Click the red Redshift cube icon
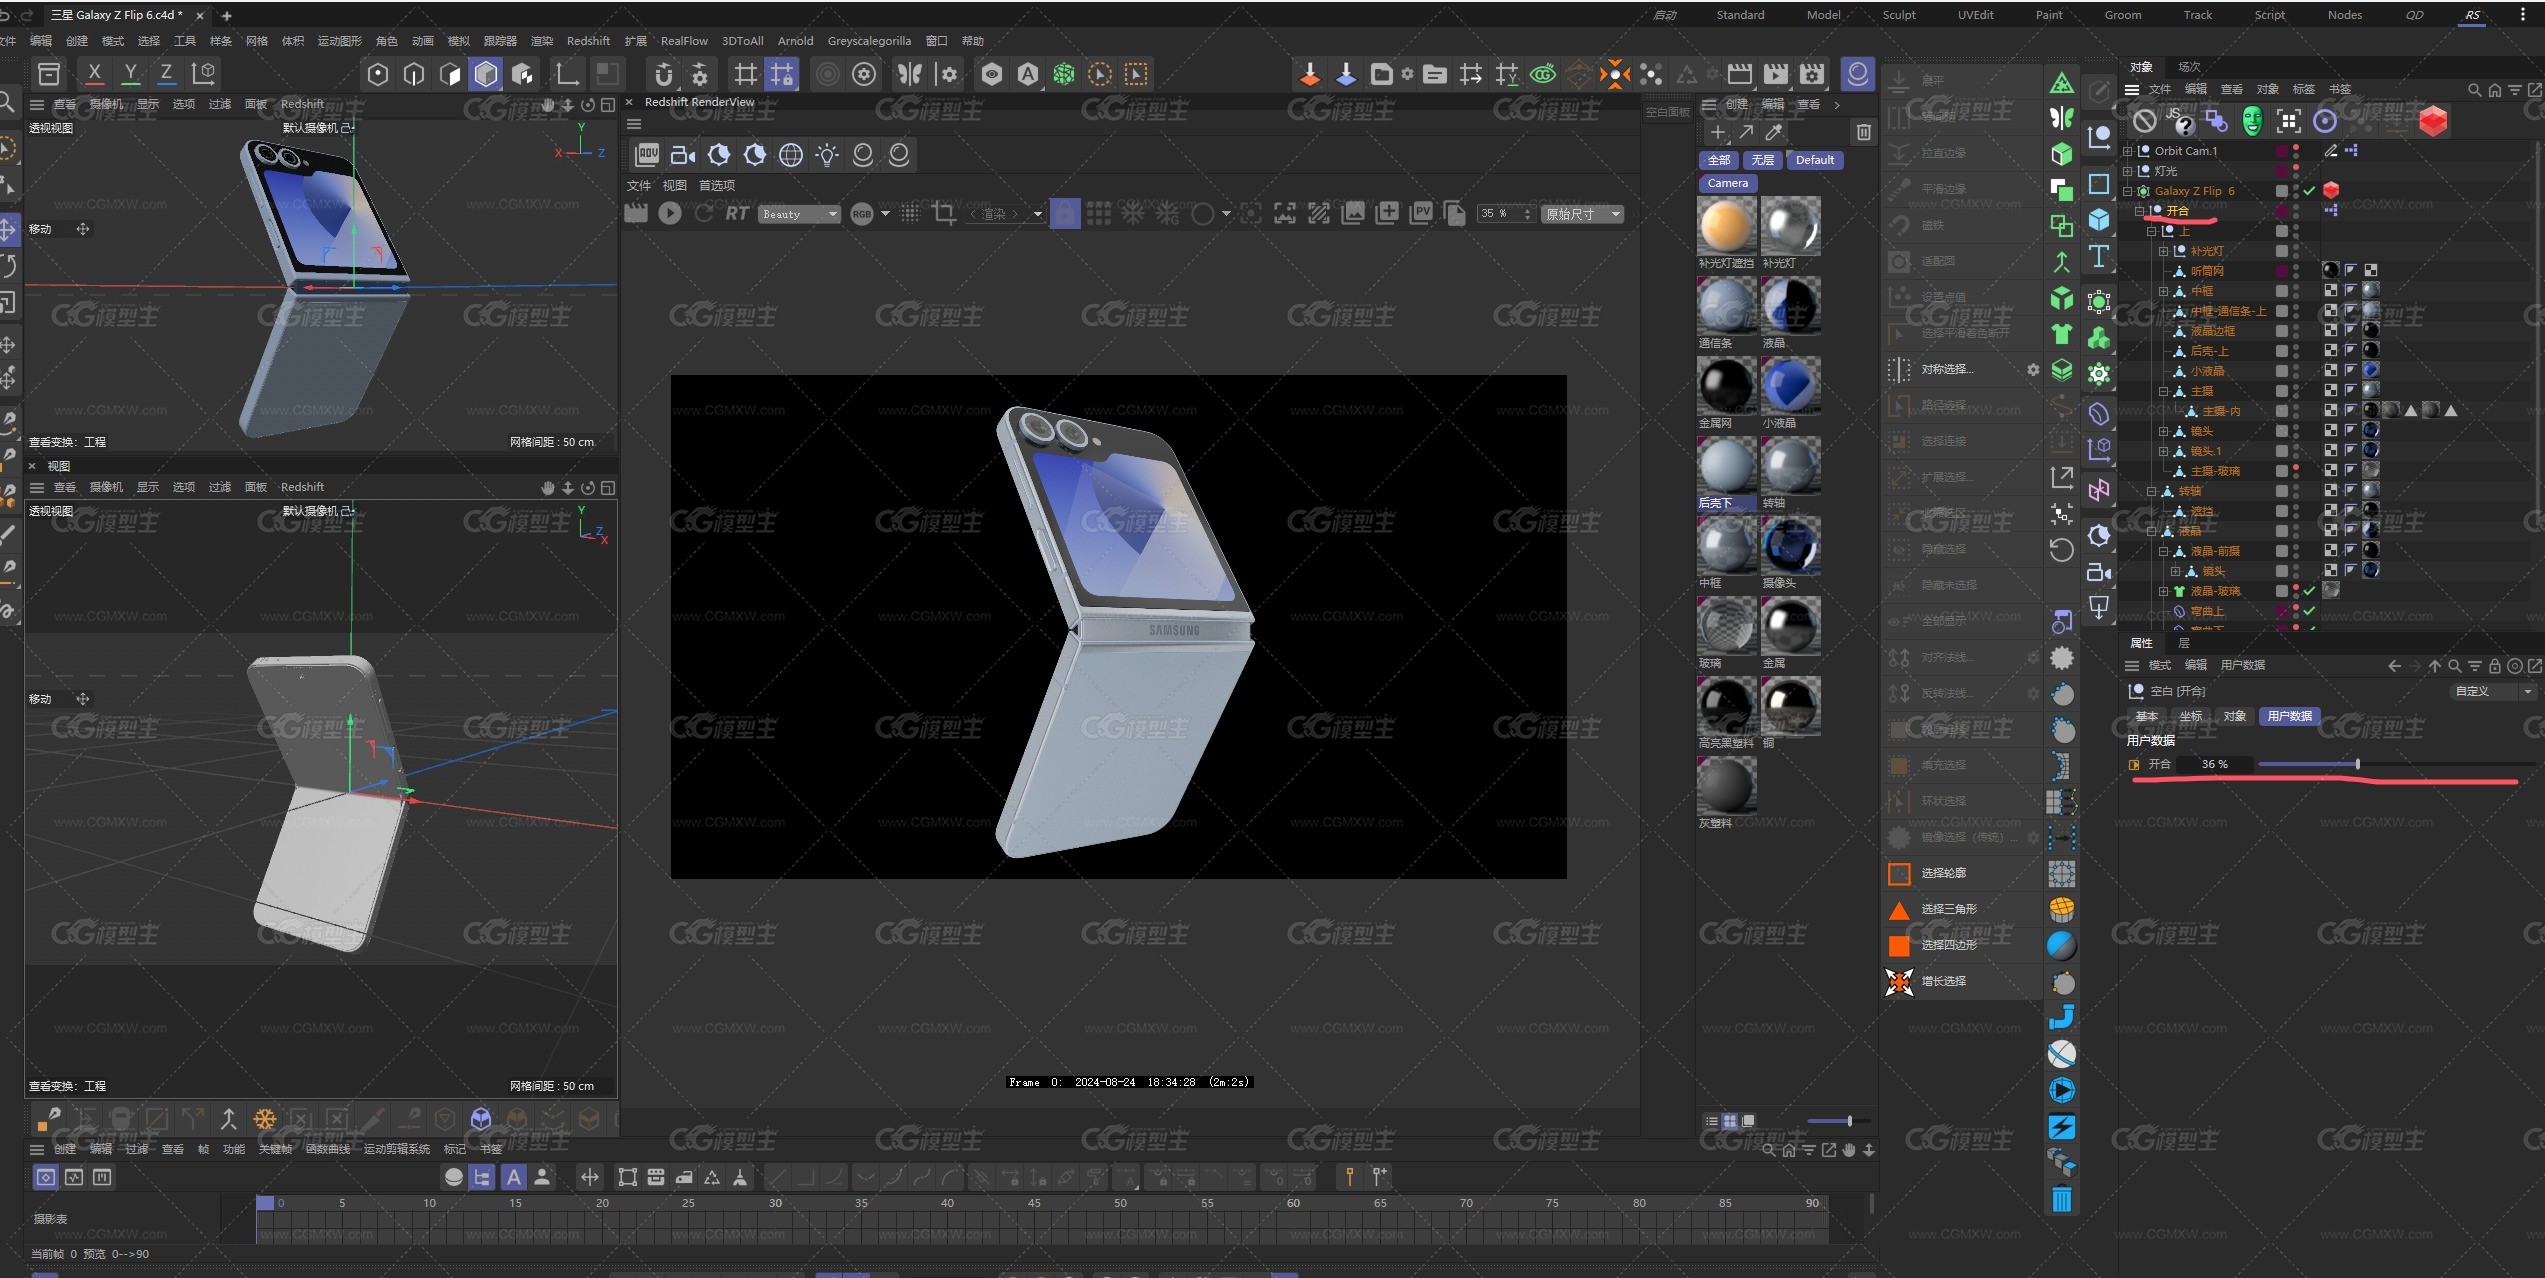Image resolution: width=2545 pixels, height=1278 pixels. click(x=2433, y=121)
